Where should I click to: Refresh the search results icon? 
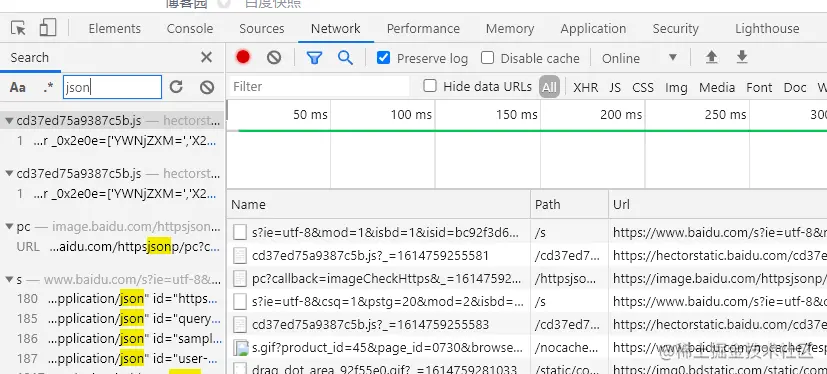click(x=176, y=87)
